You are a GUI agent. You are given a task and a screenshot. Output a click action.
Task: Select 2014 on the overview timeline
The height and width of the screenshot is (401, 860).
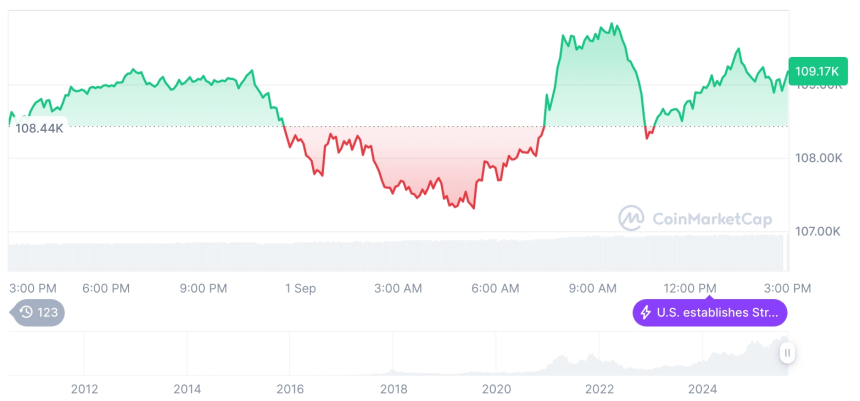187,388
